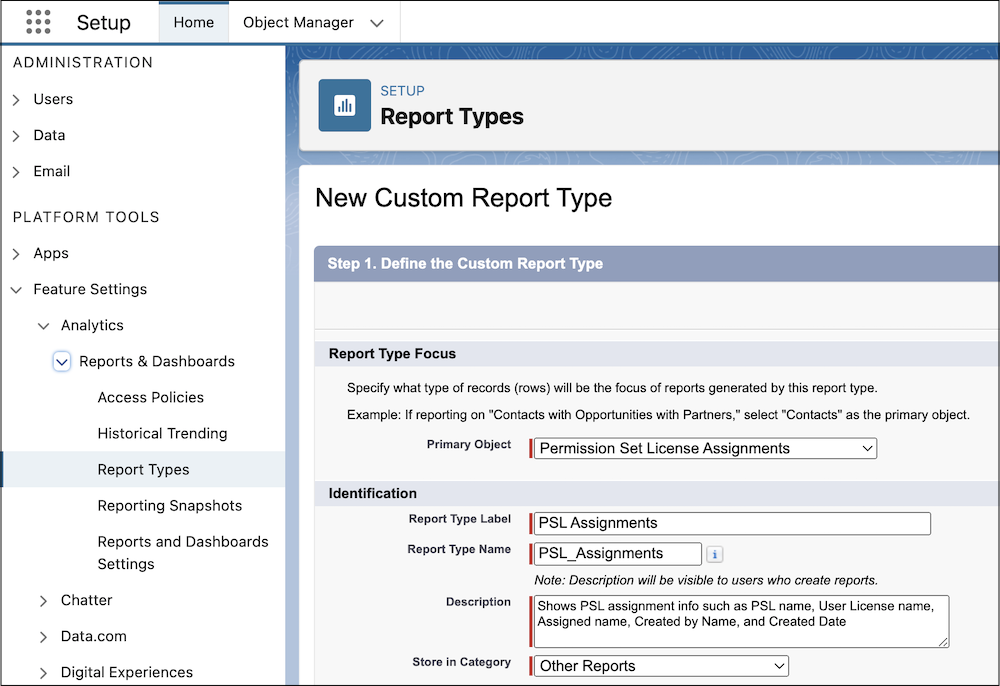Image resolution: width=1000 pixels, height=686 pixels.
Task: Switch to the Home tab
Action: [x=193, y=22]
